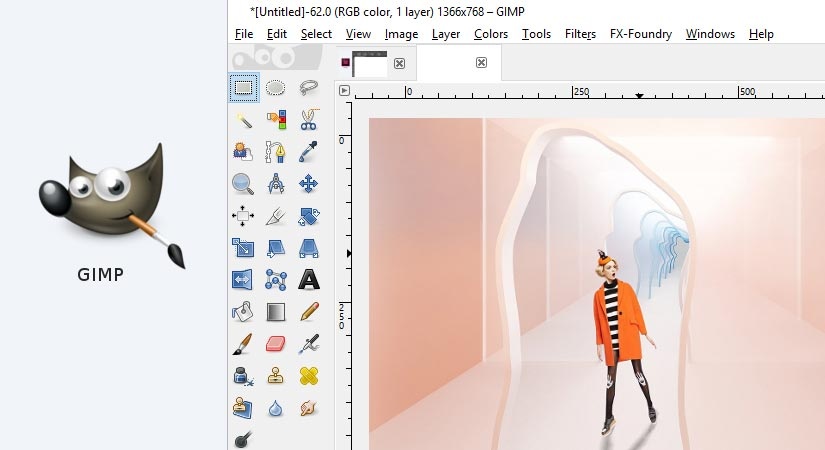Select the Heal tool bandage icon
The height and width of the screenshot is (450, 825).
[x=308, y=376]
